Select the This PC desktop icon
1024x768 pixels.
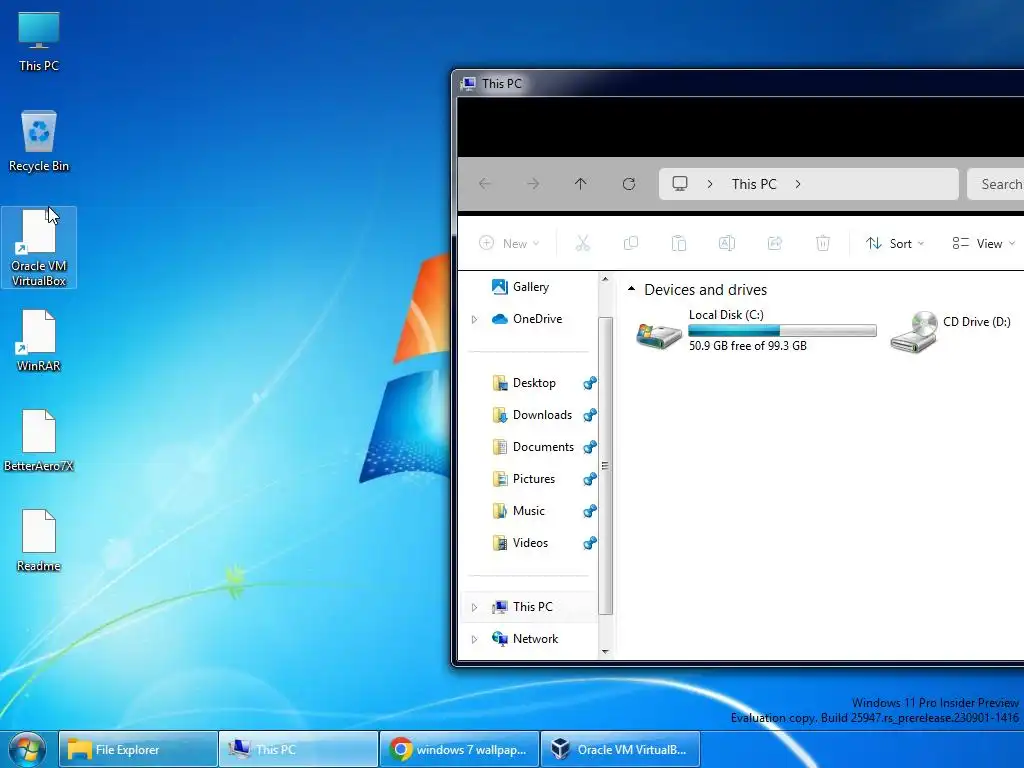pos(39,40)
